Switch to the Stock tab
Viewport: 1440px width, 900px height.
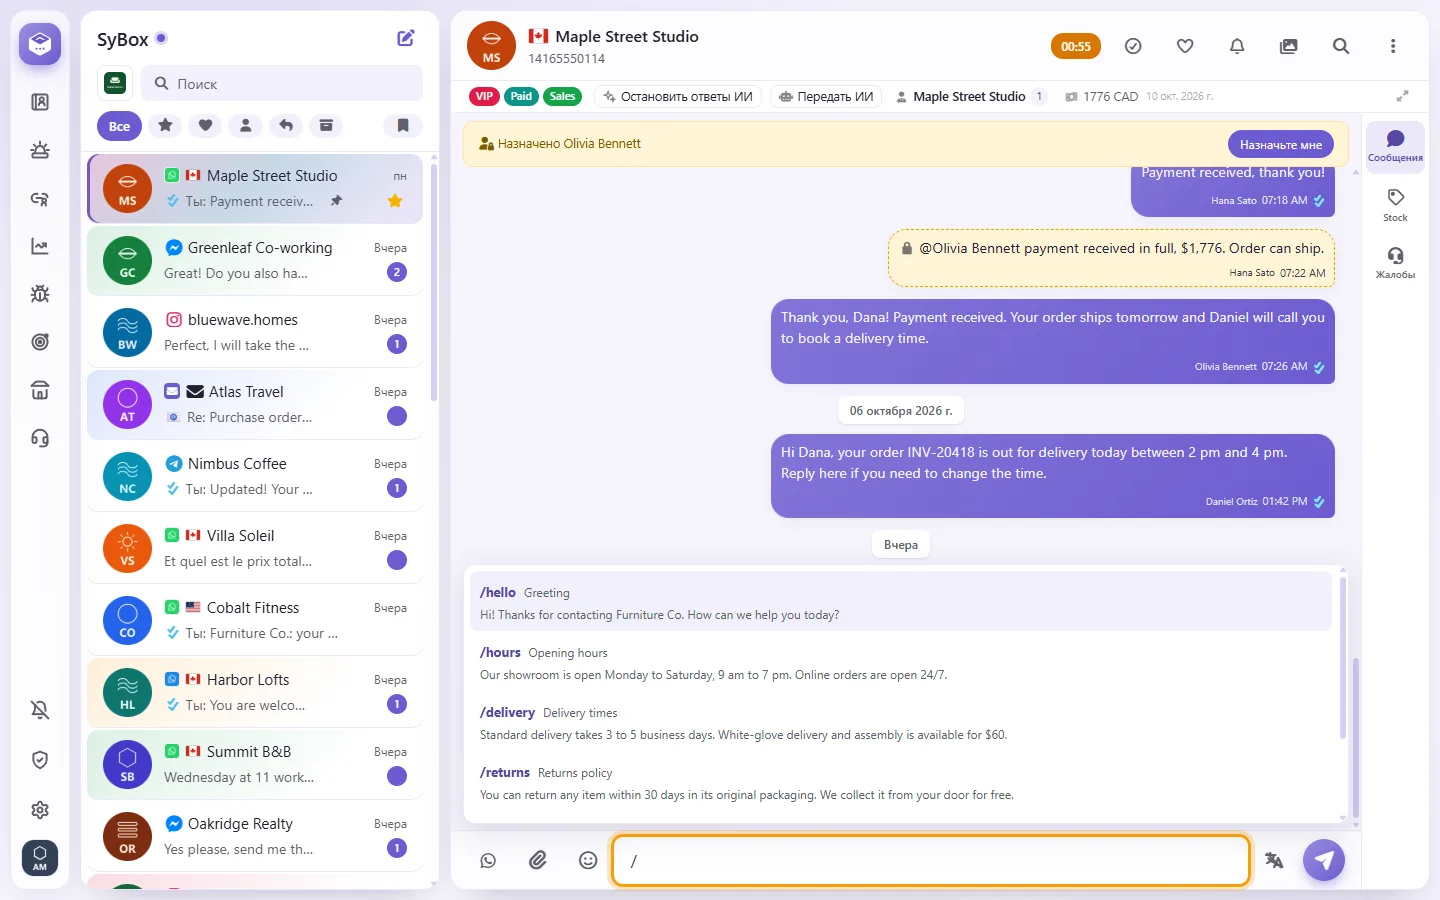tap(1395, 205)
